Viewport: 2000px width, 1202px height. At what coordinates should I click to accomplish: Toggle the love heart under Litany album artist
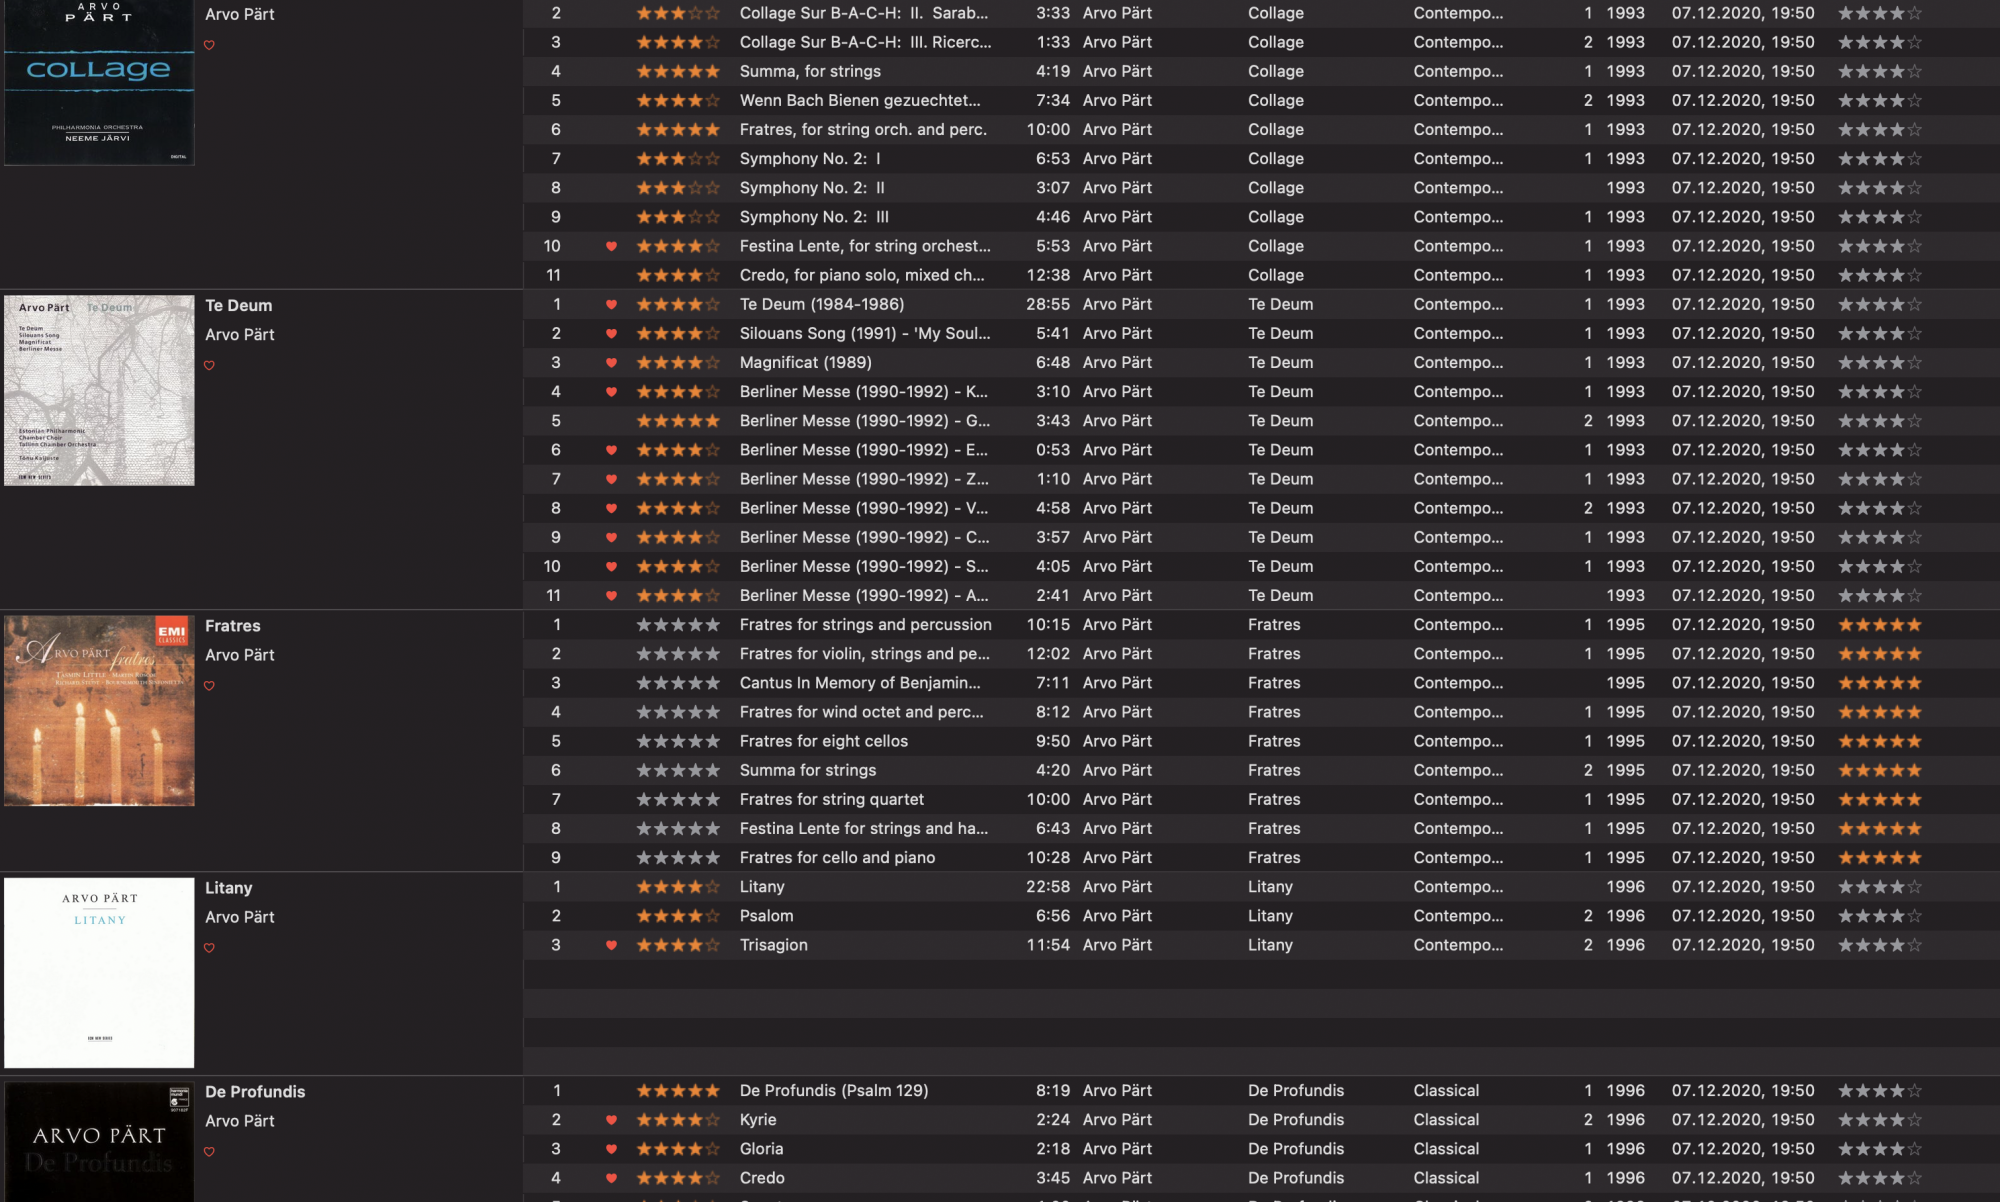(209, 948)
